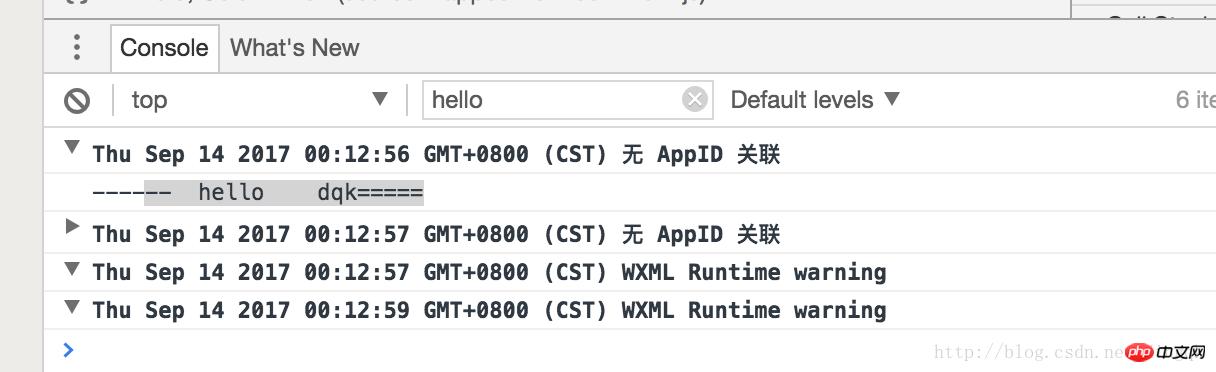Open the console three-dot options menu
Viewport: 1216px width, 372px height.
[x=77, y=47]
